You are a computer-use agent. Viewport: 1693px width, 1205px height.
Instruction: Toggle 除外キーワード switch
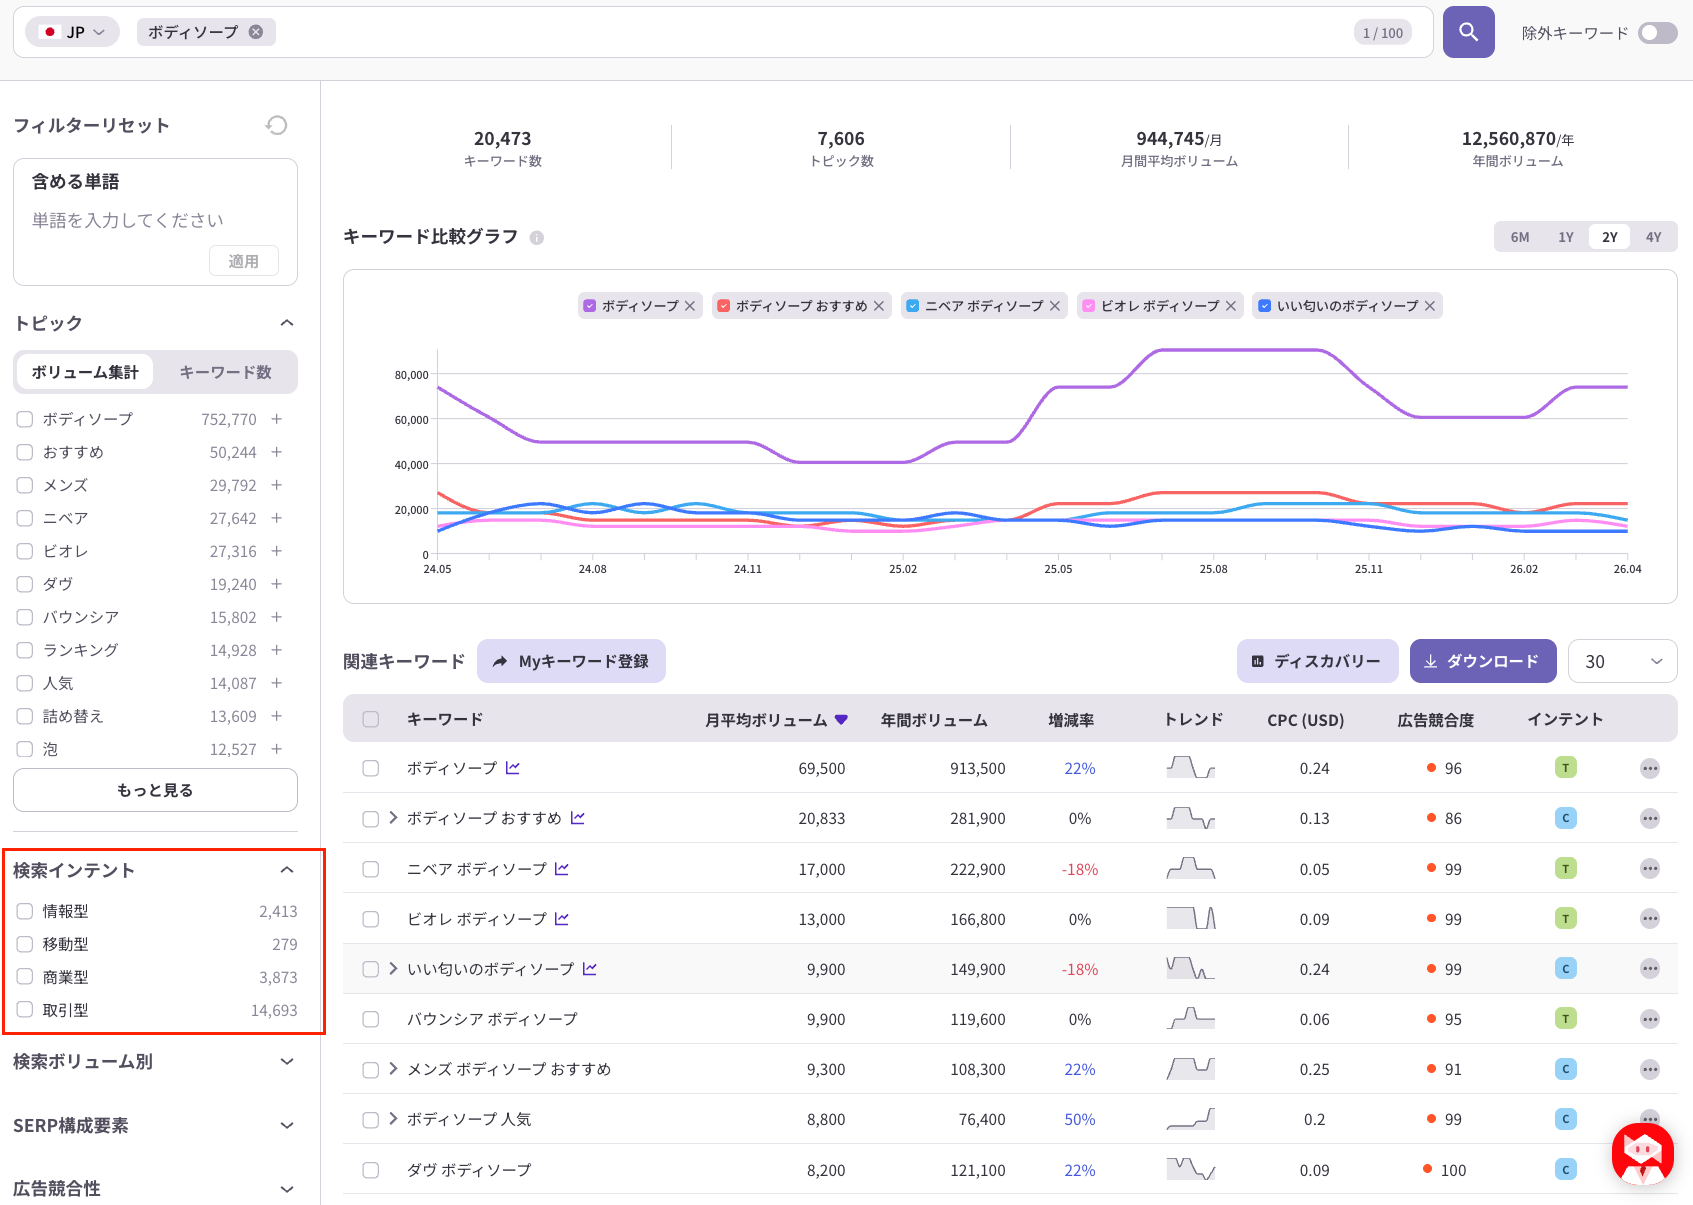point(1657,33)
